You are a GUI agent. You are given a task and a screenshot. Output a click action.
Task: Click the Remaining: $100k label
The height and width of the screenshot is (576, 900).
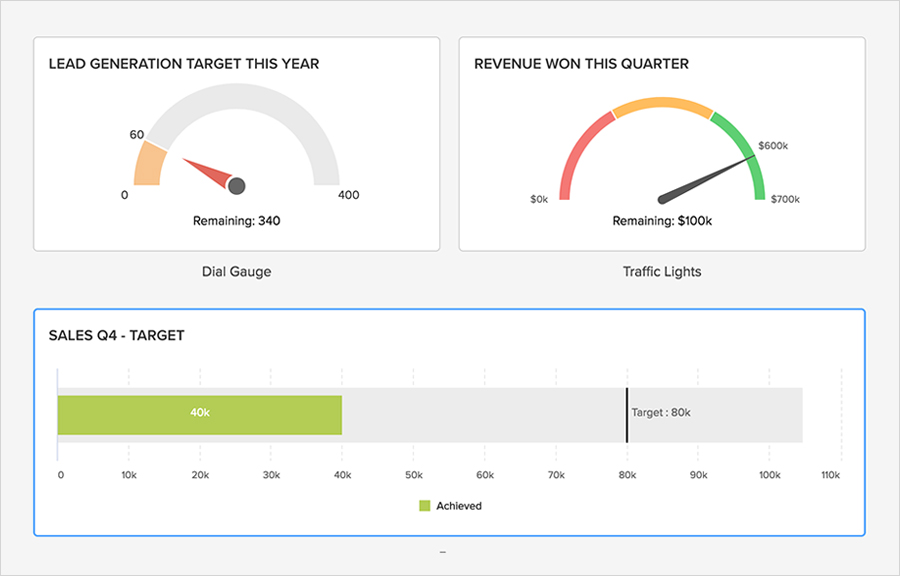tap(662, 221)
